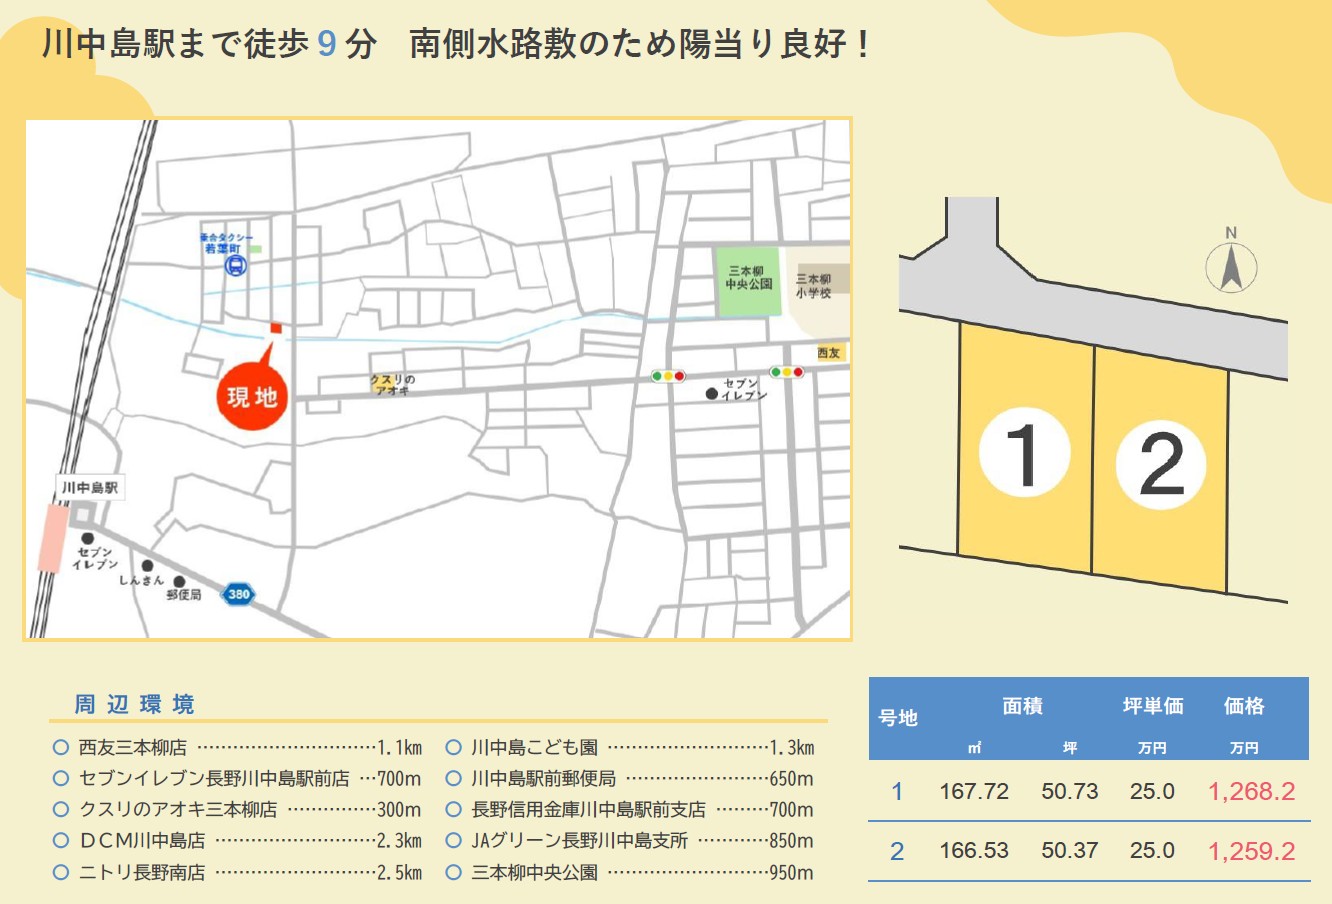Click the green 三本柳中央公園 park area
Screen dimensions: 1332x904
(748, 281)
